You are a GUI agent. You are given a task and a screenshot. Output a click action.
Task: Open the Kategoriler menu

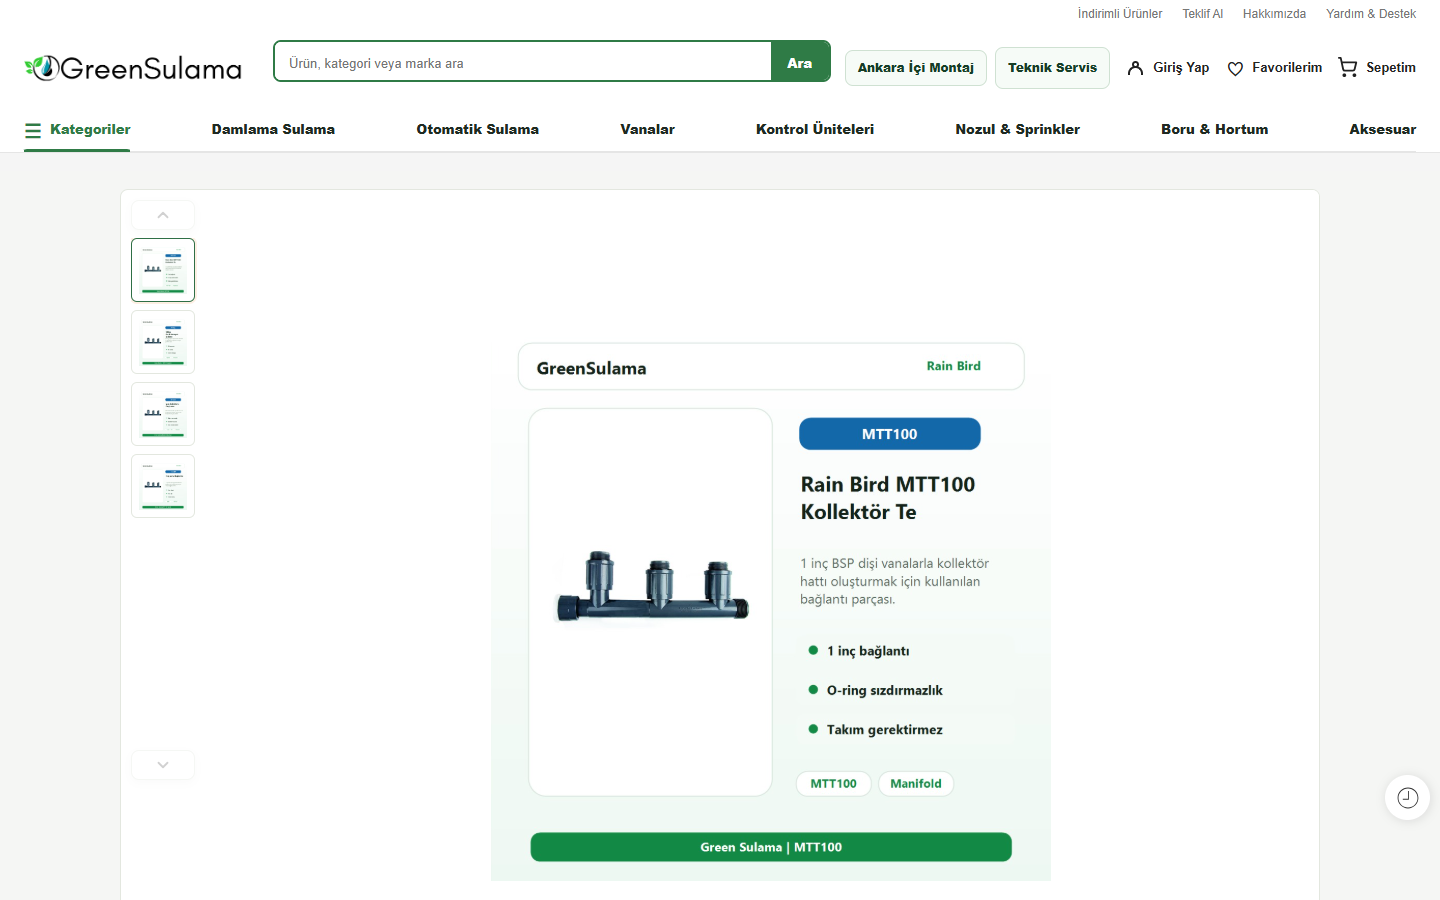78,130
